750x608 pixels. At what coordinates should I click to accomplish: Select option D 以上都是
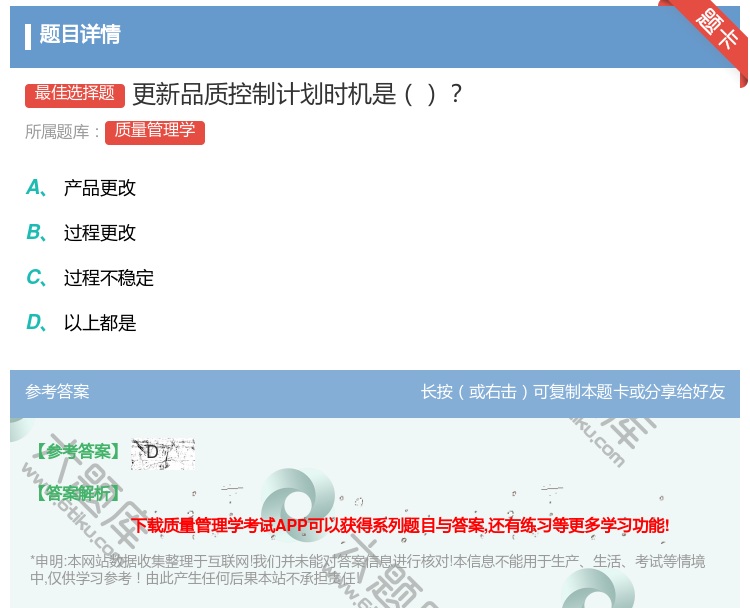click(x=81, y=323)
